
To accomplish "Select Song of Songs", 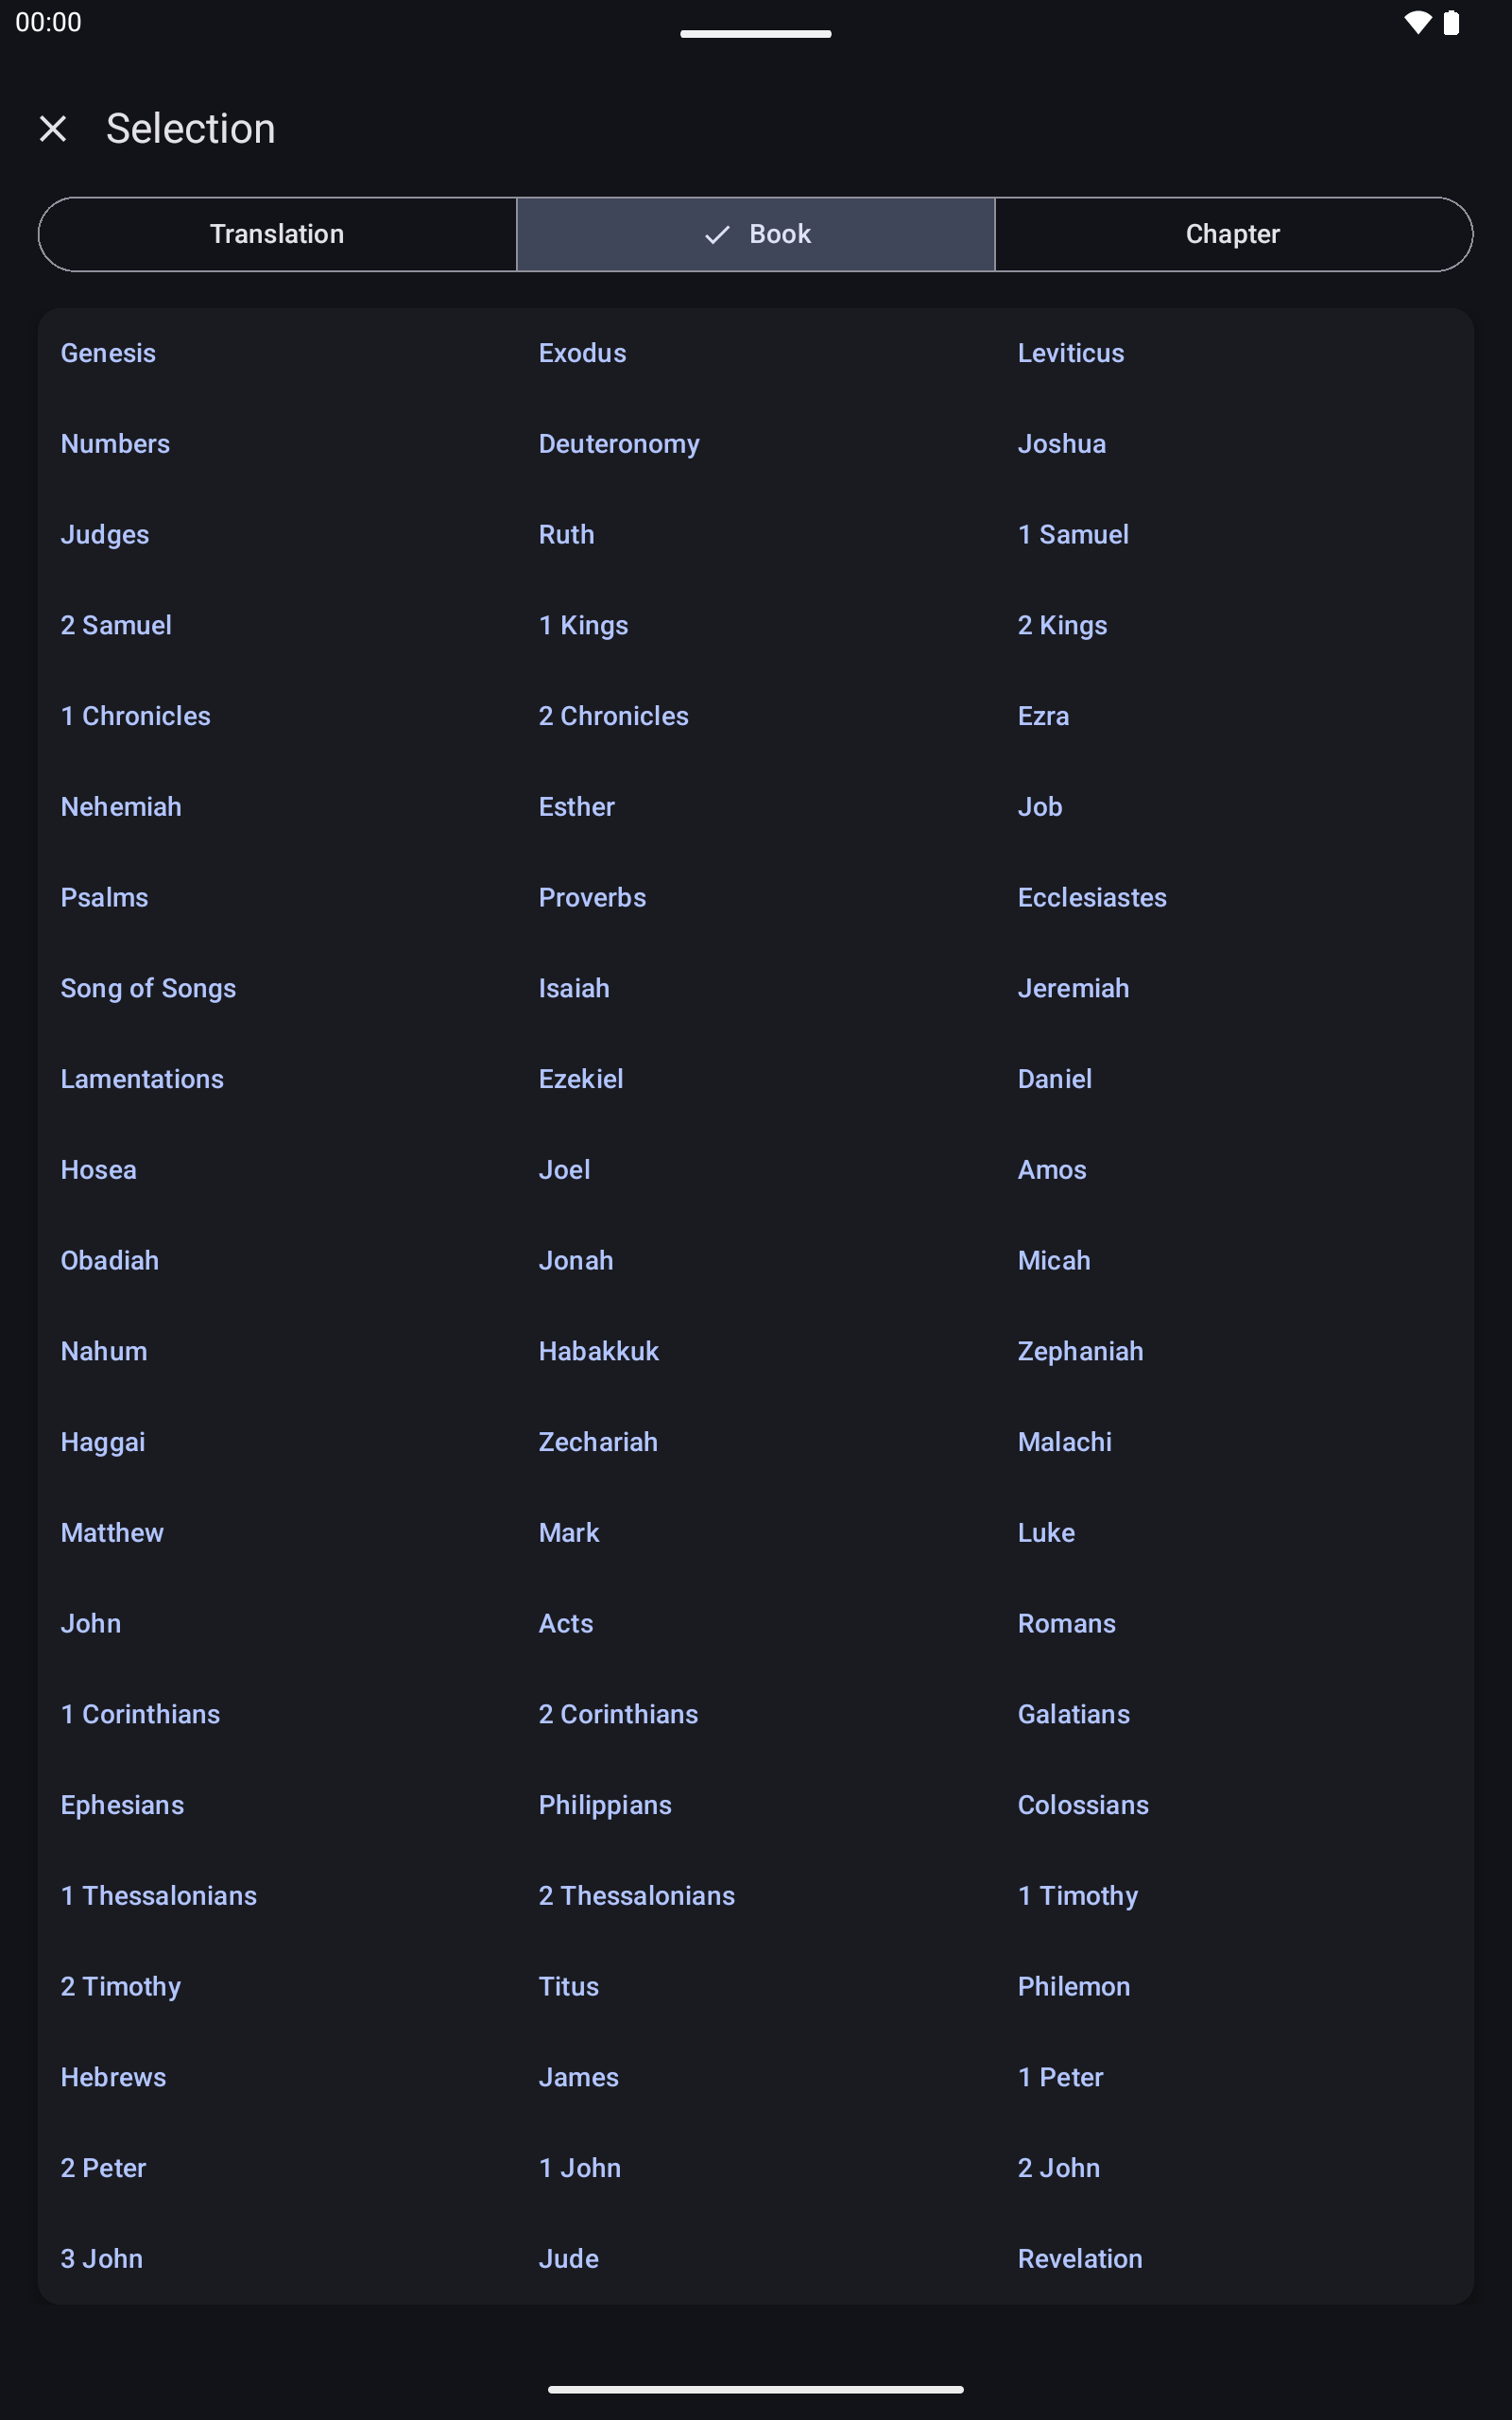I will [x=148, y=988].
